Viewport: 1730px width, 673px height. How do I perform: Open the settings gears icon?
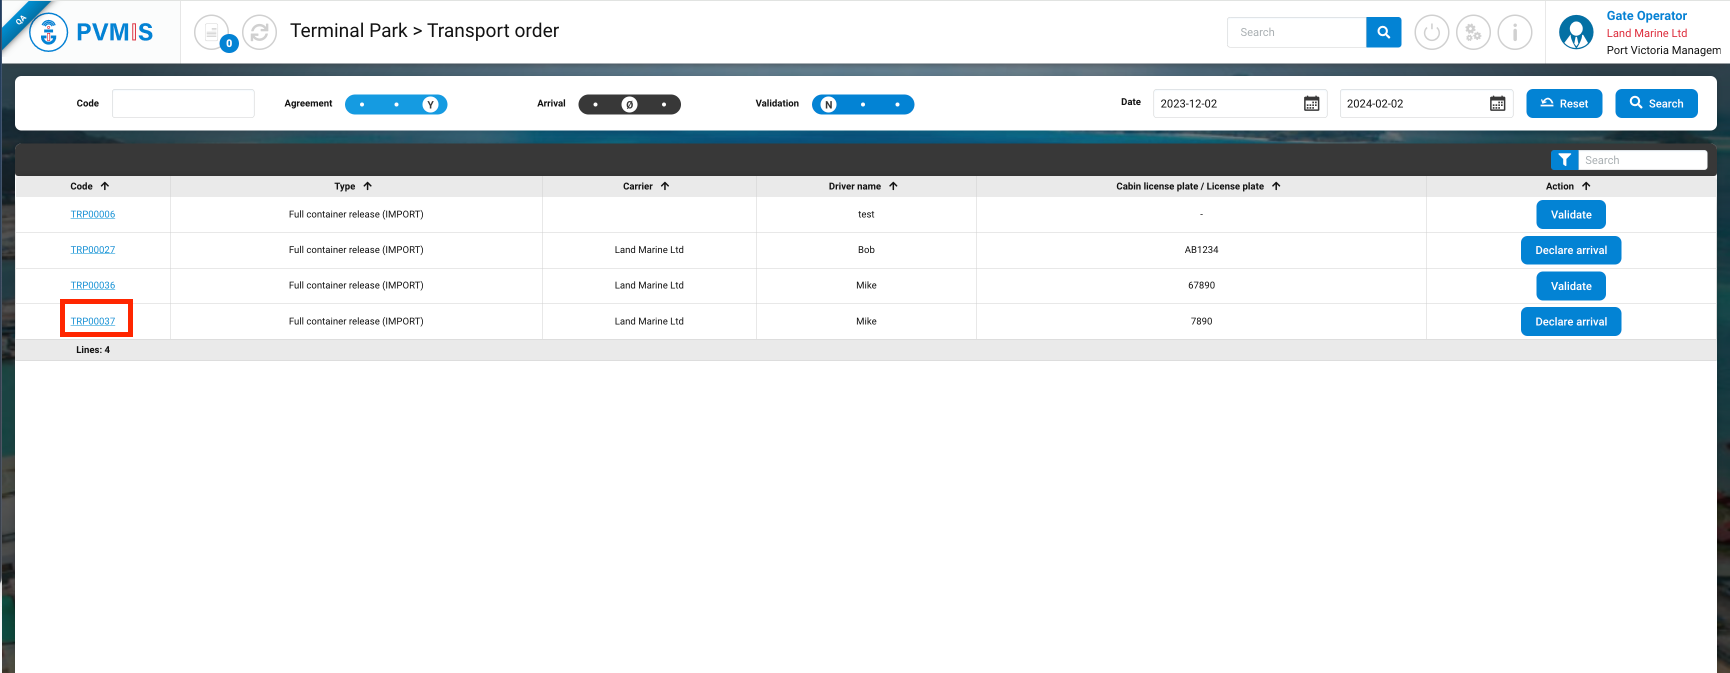[1473, 33]
